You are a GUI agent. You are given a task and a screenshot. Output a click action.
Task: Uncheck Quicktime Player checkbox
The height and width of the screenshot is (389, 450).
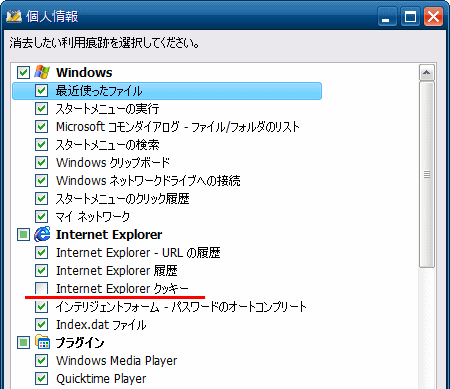(41, 378)
